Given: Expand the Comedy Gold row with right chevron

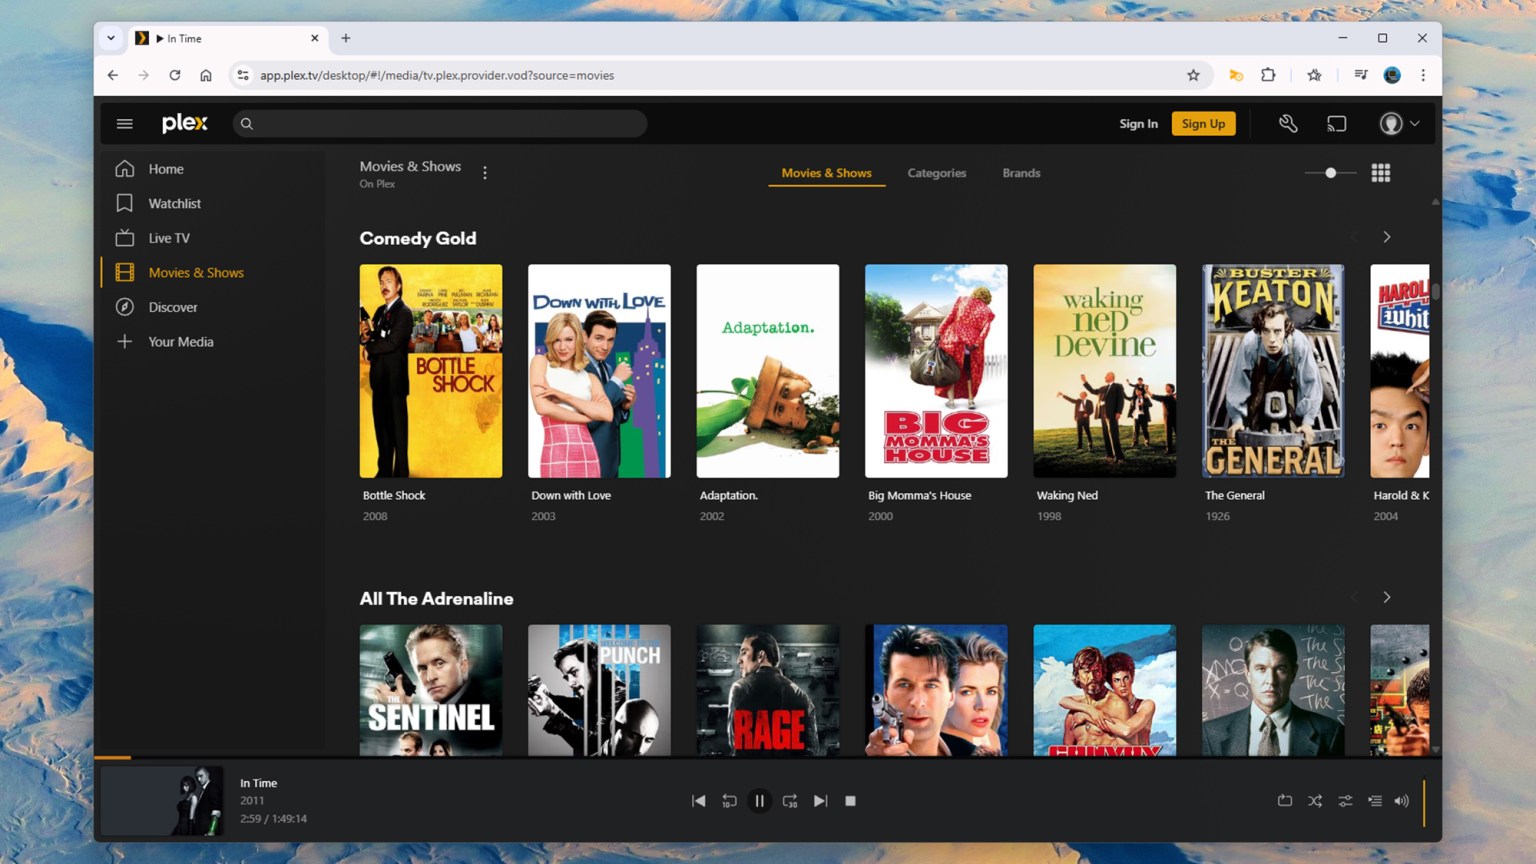Looking at the screenshot, I should [x=1387, y=237].
